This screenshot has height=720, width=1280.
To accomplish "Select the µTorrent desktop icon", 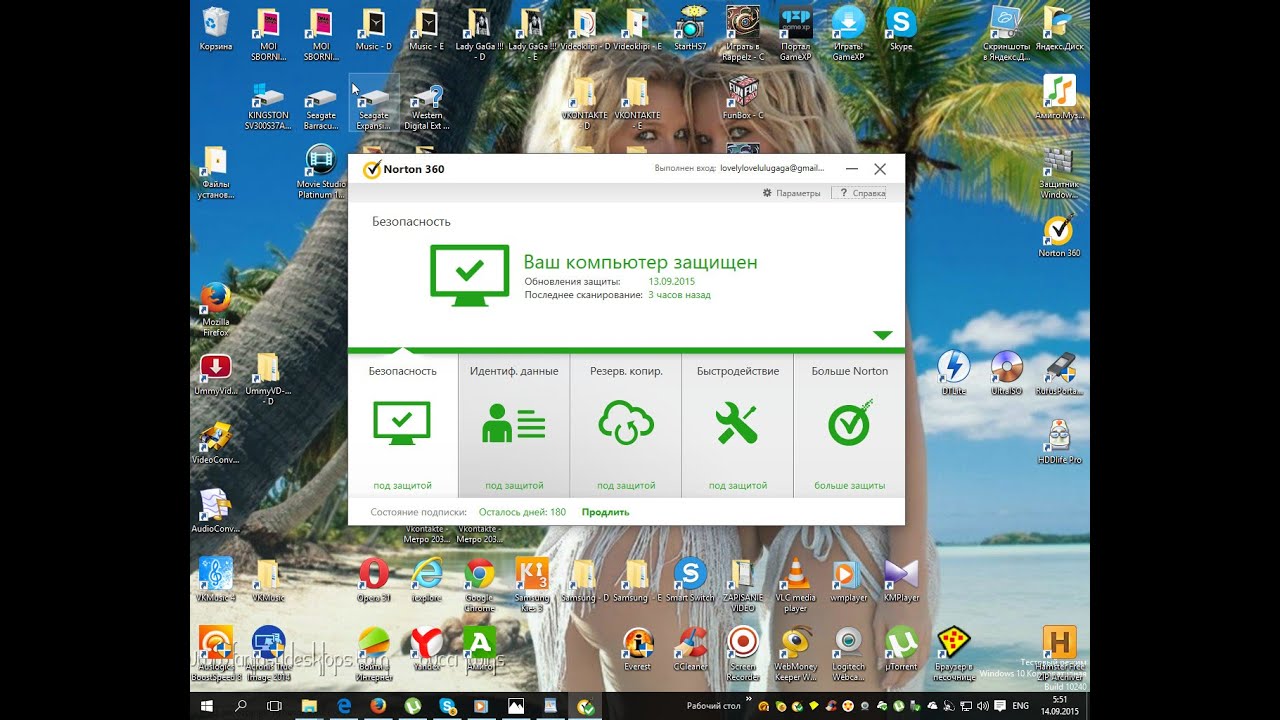I will (x=901, y=649).
